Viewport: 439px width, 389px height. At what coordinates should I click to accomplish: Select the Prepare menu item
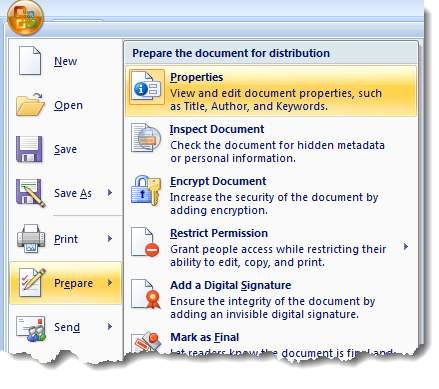coord(66,283)
